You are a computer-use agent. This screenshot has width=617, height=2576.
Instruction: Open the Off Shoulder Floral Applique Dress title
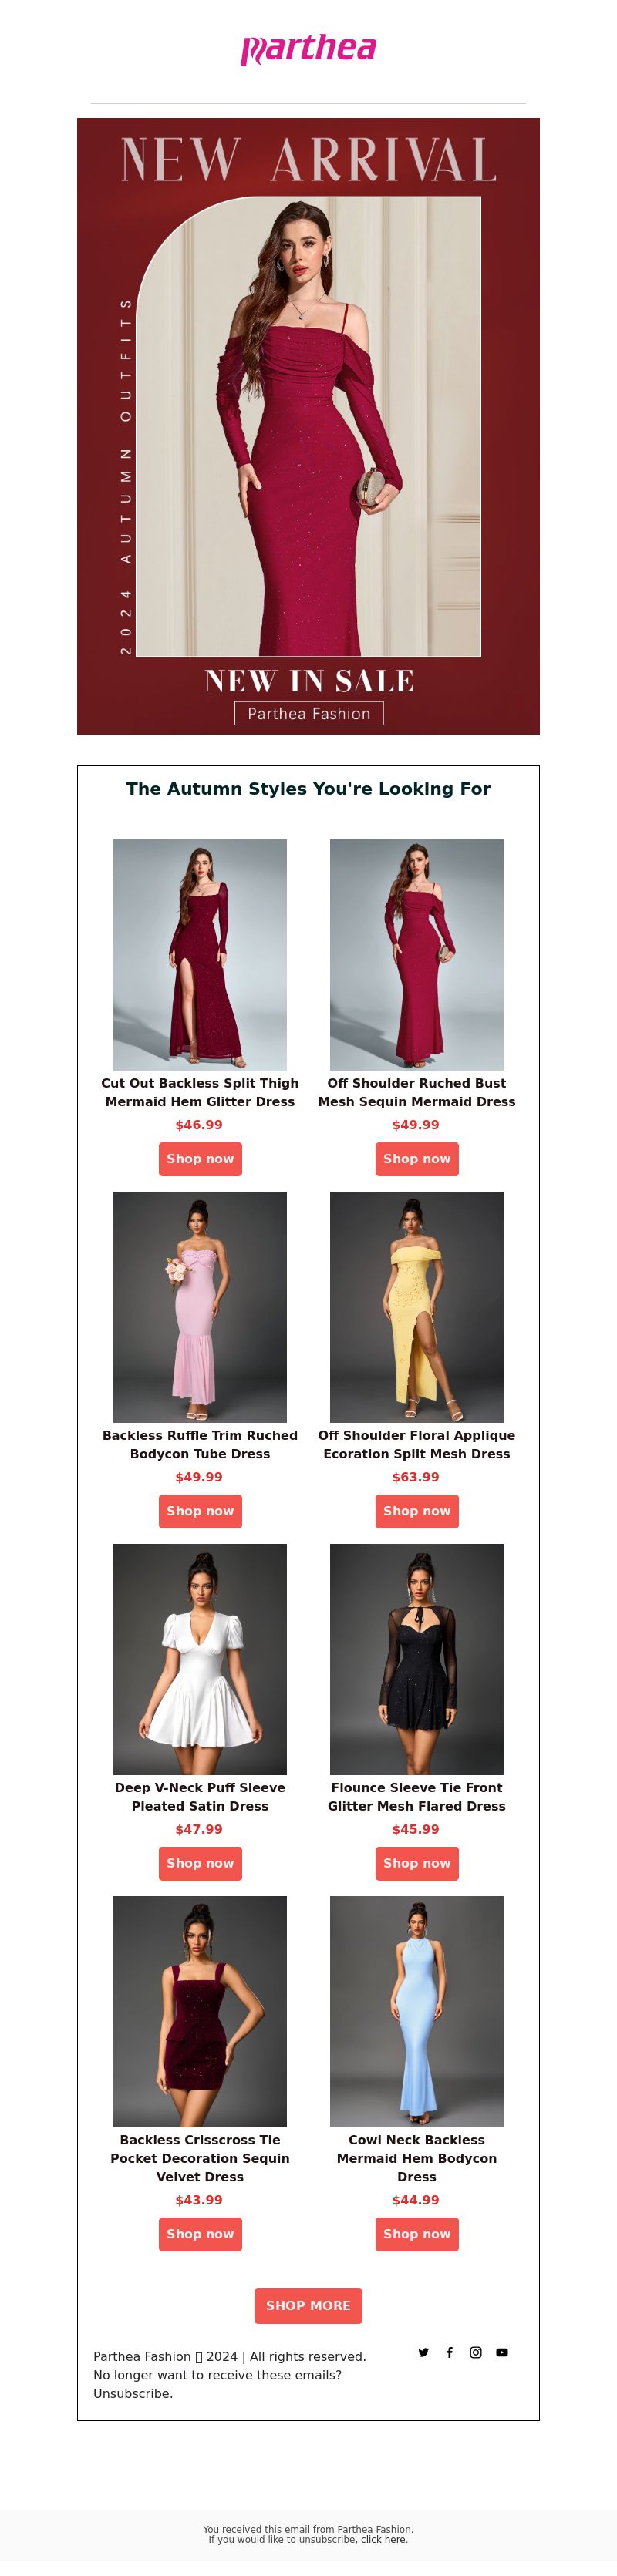tap(417, 1444)
